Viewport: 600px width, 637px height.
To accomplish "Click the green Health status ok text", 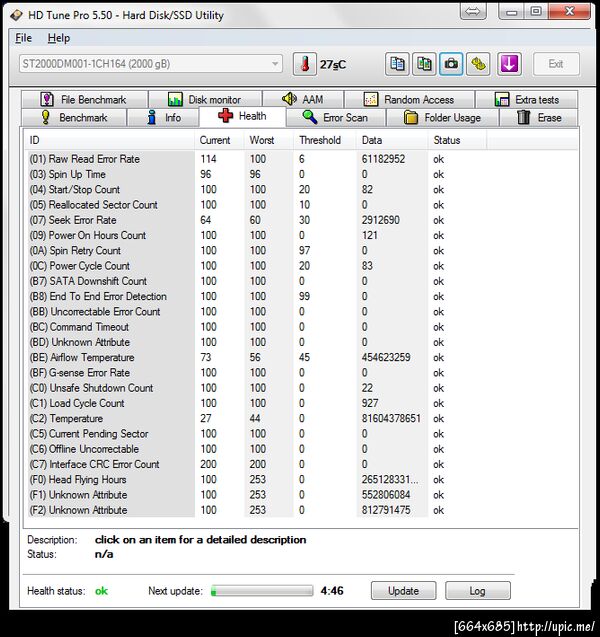I will (x=101, y=591).
